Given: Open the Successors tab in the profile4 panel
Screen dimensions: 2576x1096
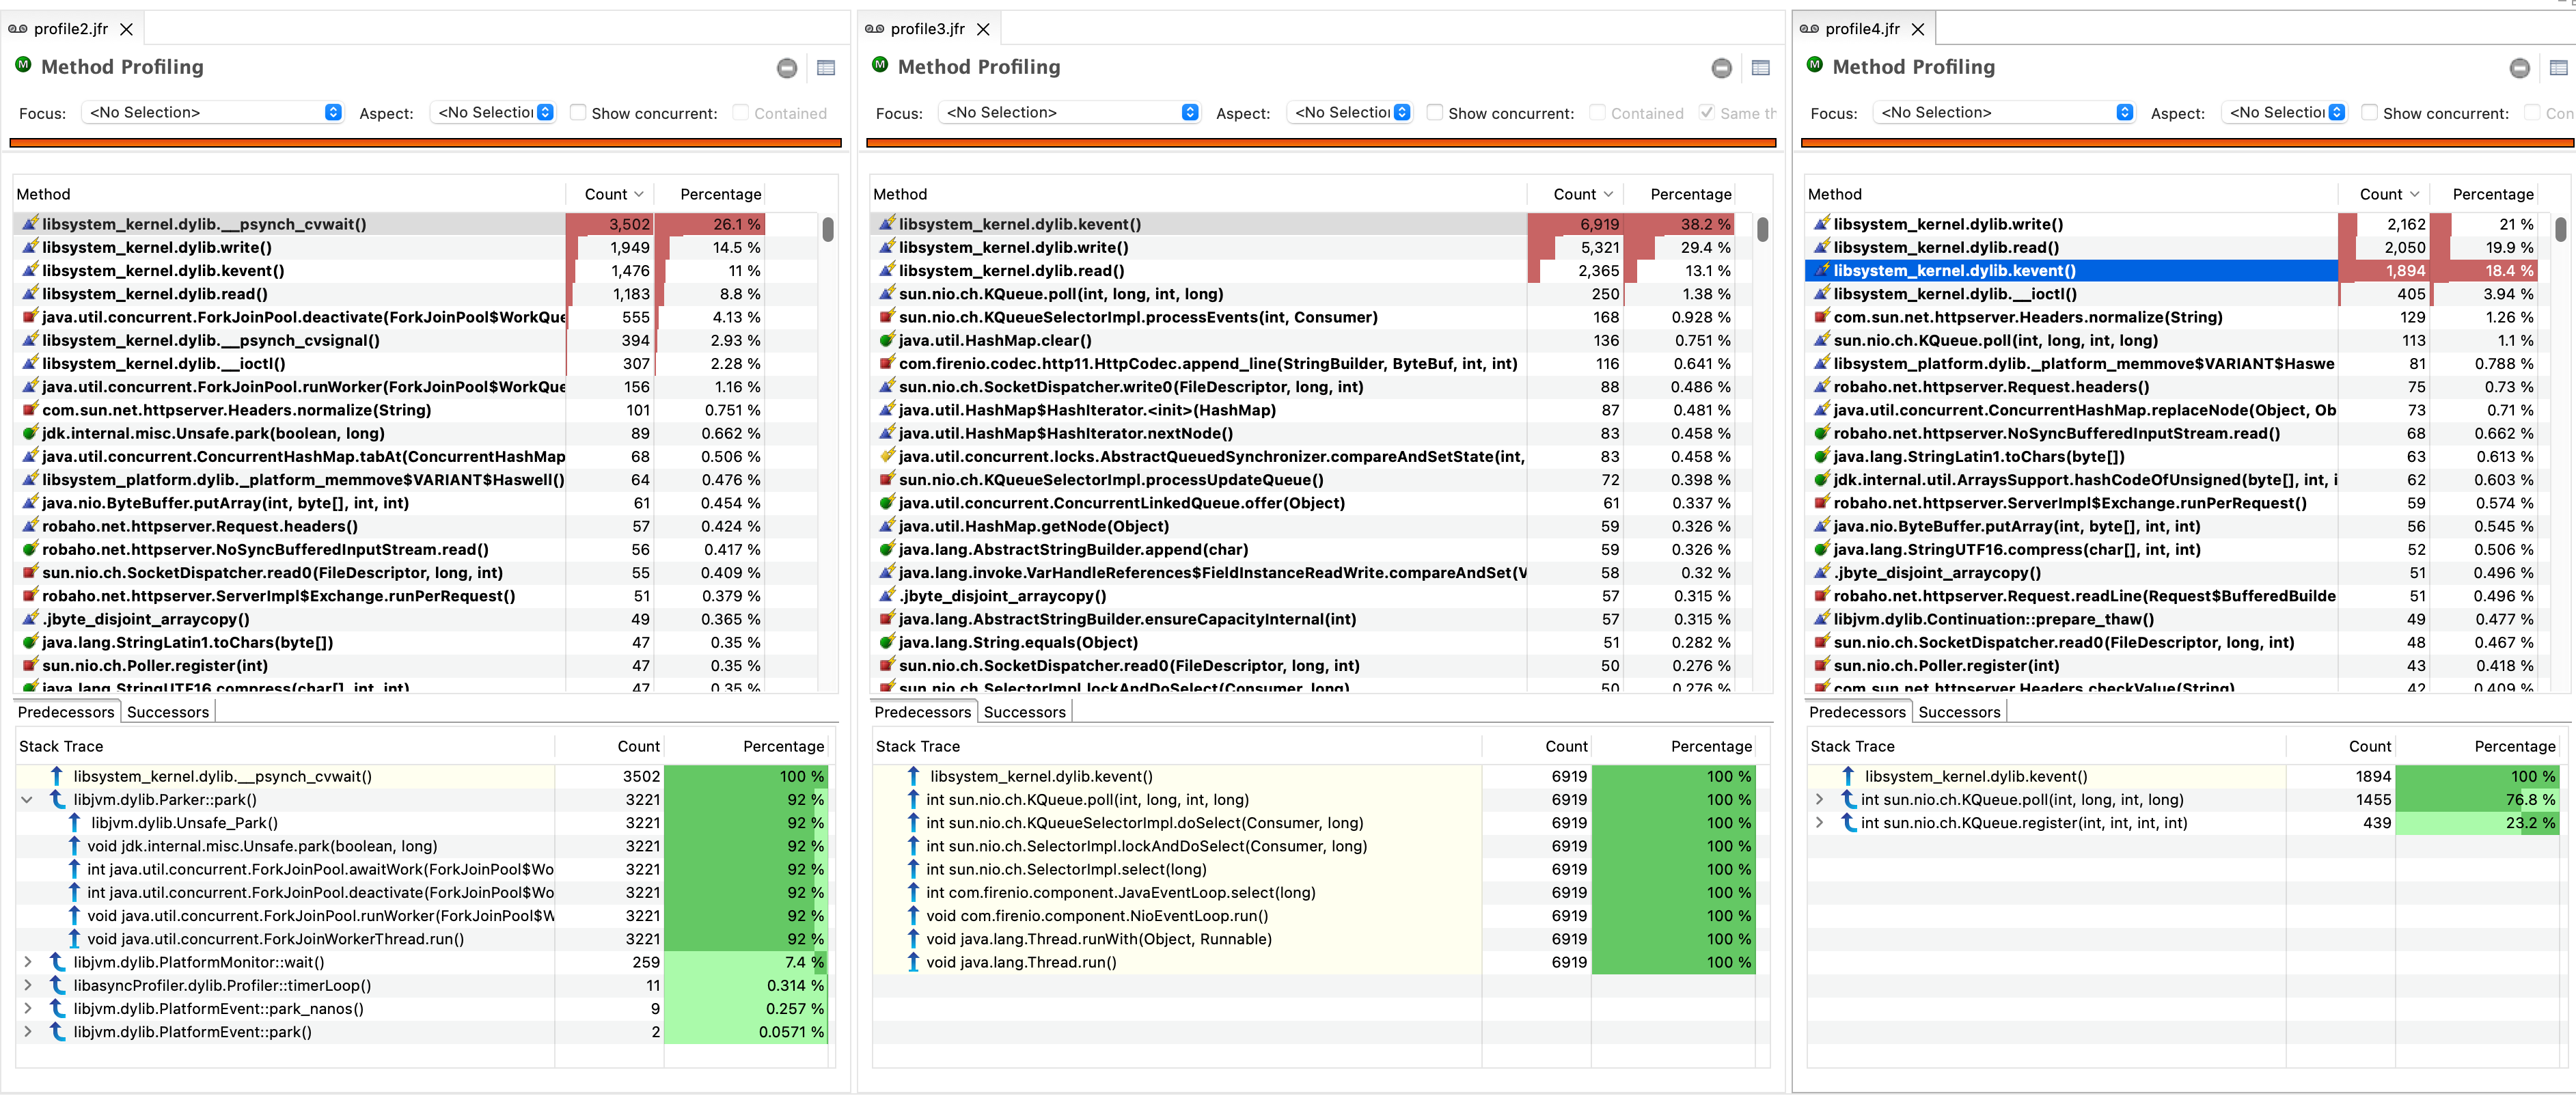Looking at the screenshot, I should (x=1958, y=712).
